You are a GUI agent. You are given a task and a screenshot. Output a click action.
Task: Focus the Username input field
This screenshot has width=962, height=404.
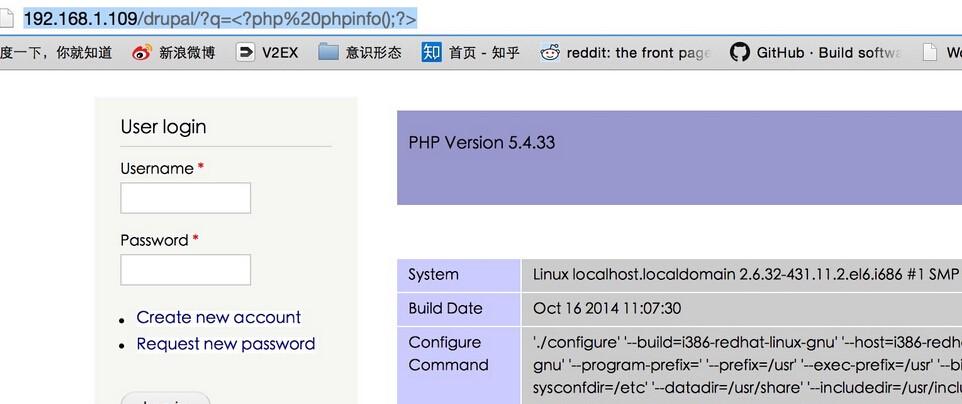coord(185,198)
